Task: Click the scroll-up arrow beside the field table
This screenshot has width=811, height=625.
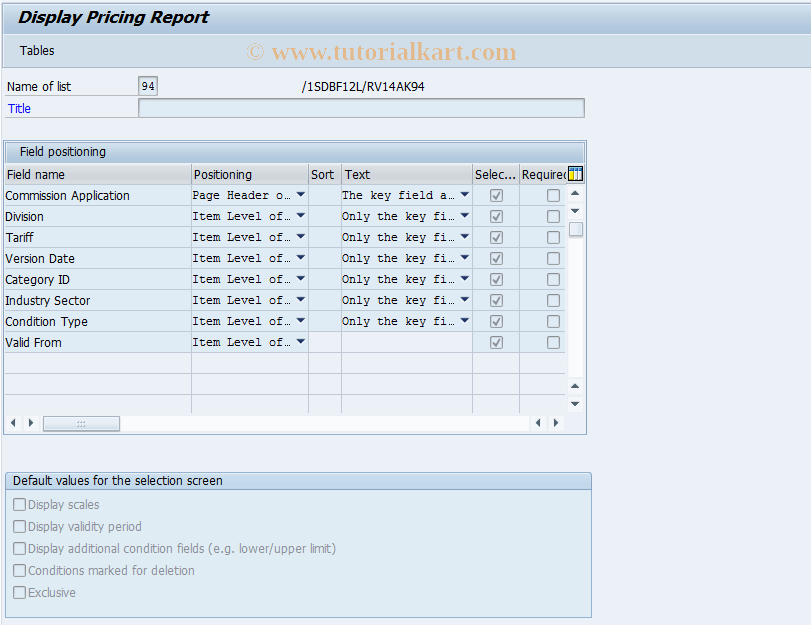Action: (573, 192)
